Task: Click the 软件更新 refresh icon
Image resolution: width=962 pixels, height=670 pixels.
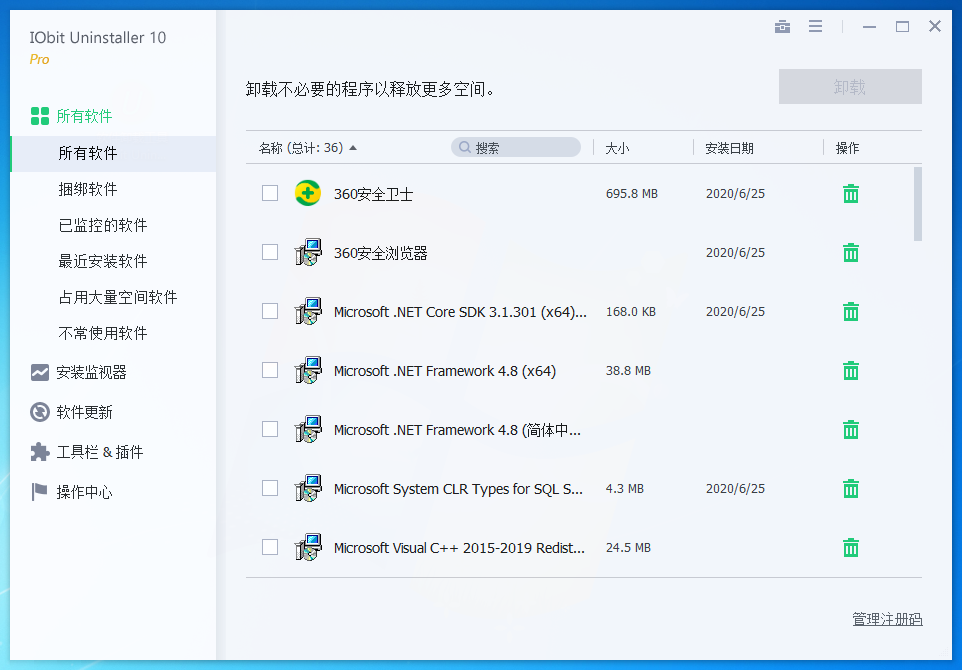Action: [x=40, y=412]
